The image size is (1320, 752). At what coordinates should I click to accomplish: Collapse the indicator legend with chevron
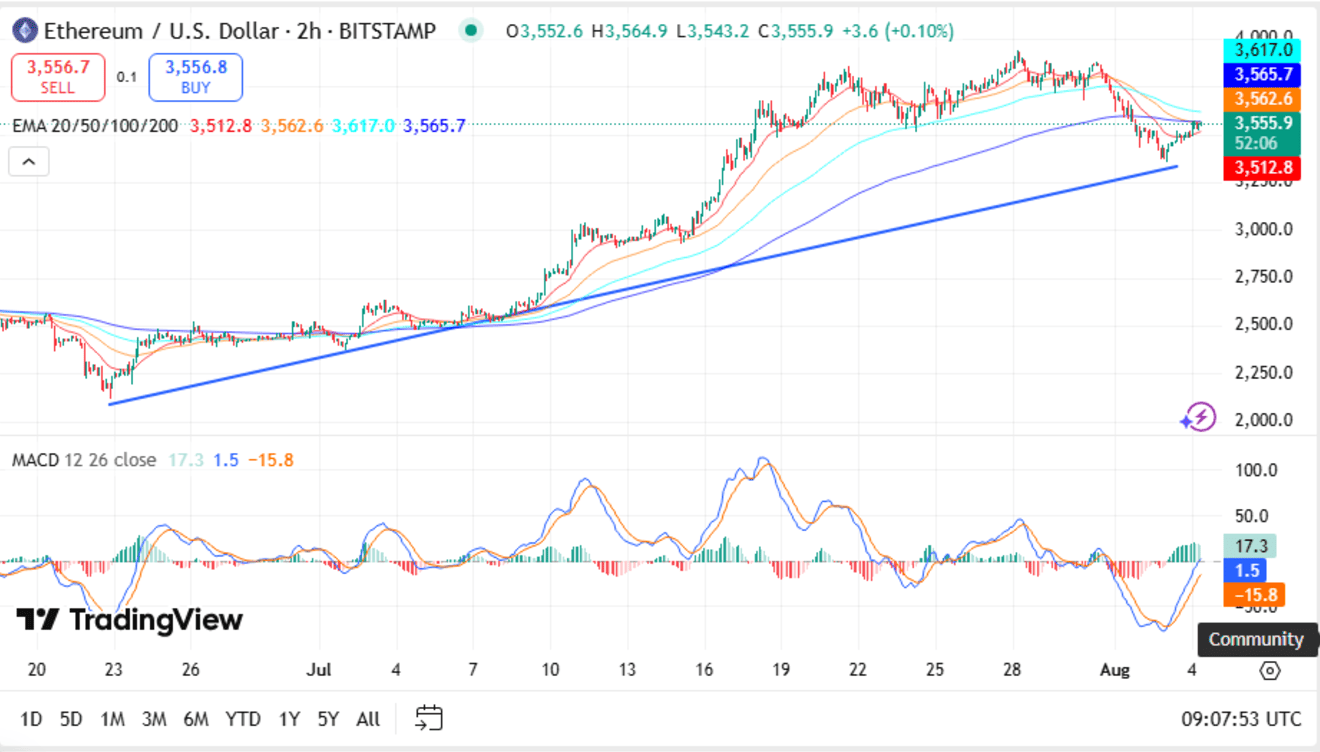29,161
